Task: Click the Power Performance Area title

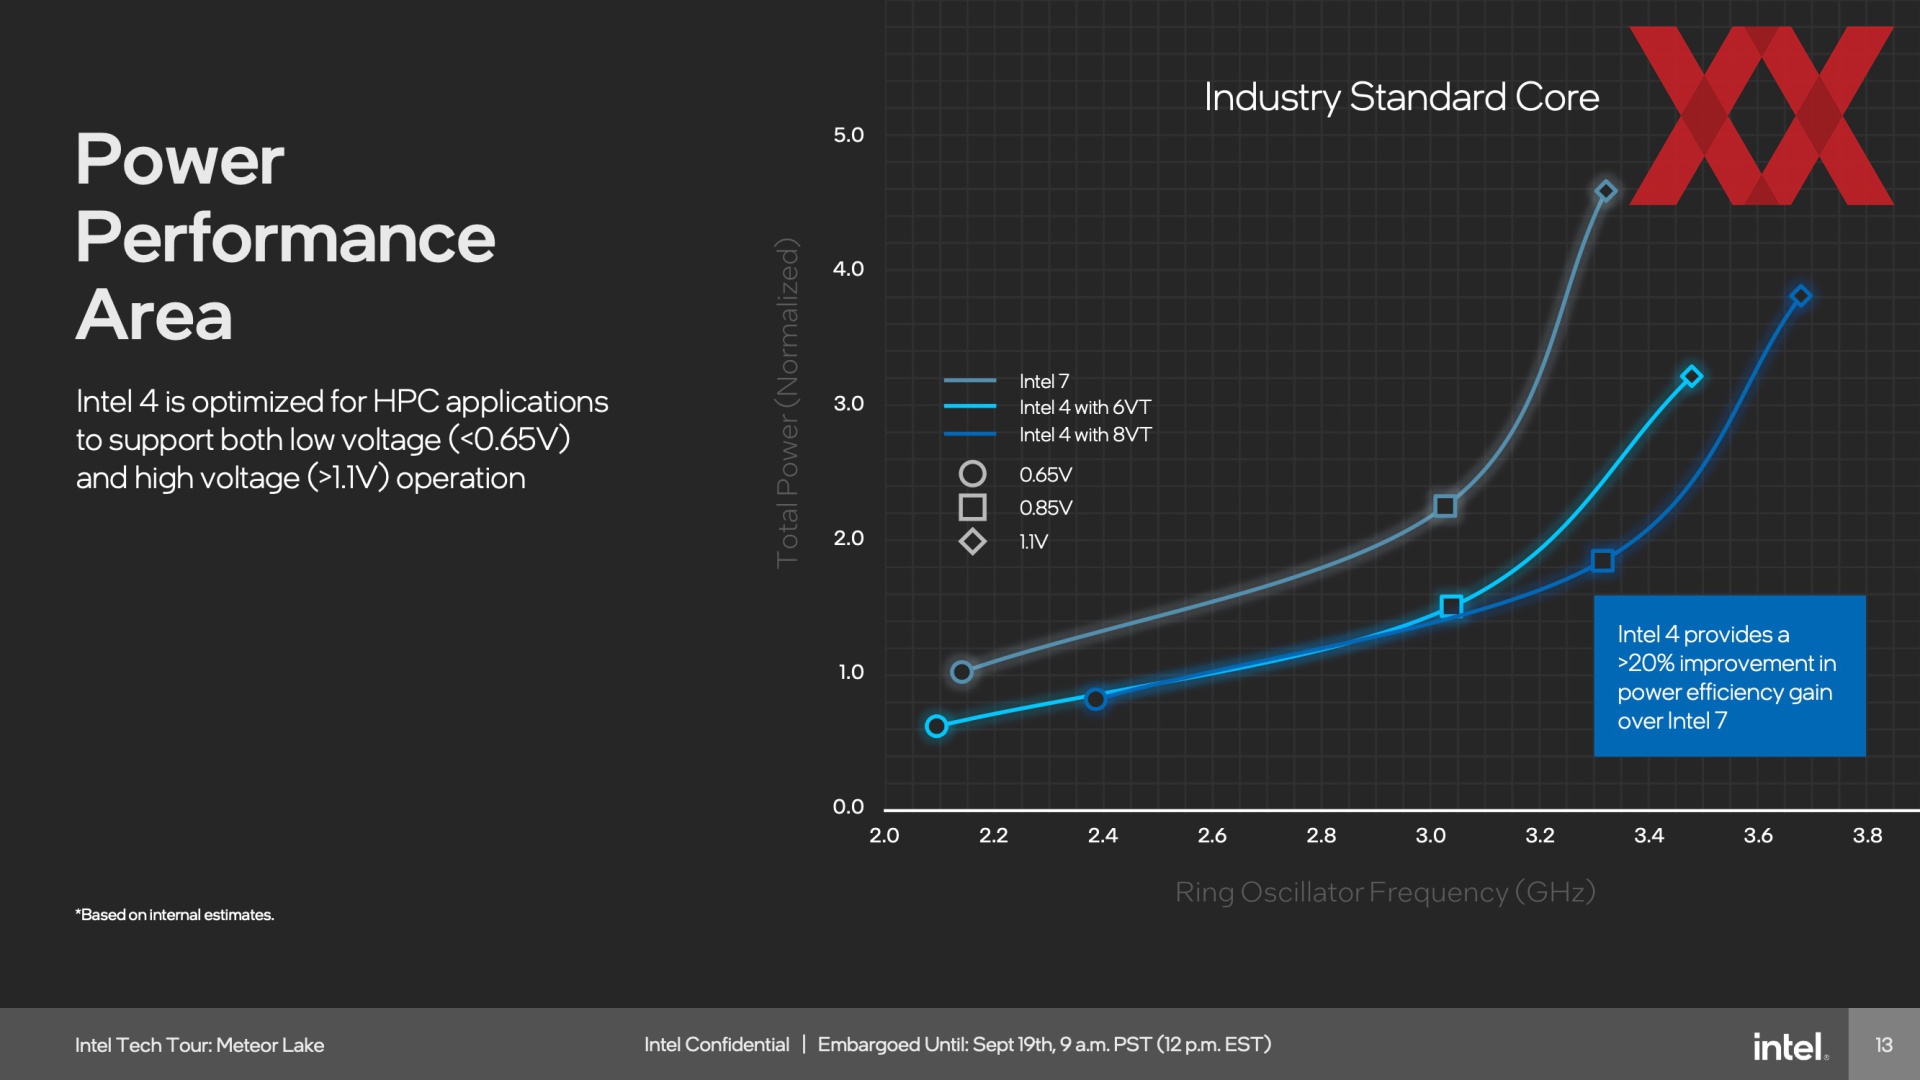Action: (x=285, y=237)
